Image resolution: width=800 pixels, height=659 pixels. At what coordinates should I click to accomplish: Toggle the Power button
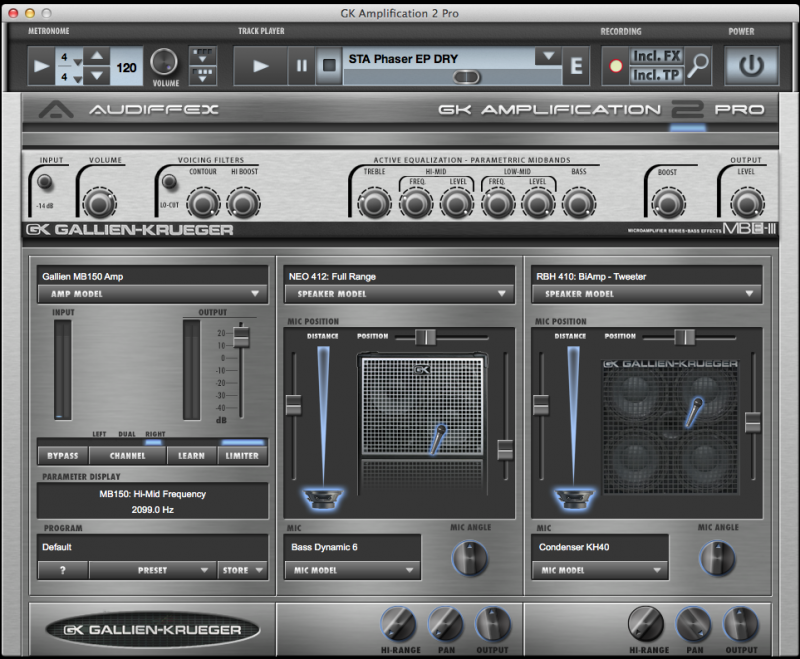[x=751, y=65]
